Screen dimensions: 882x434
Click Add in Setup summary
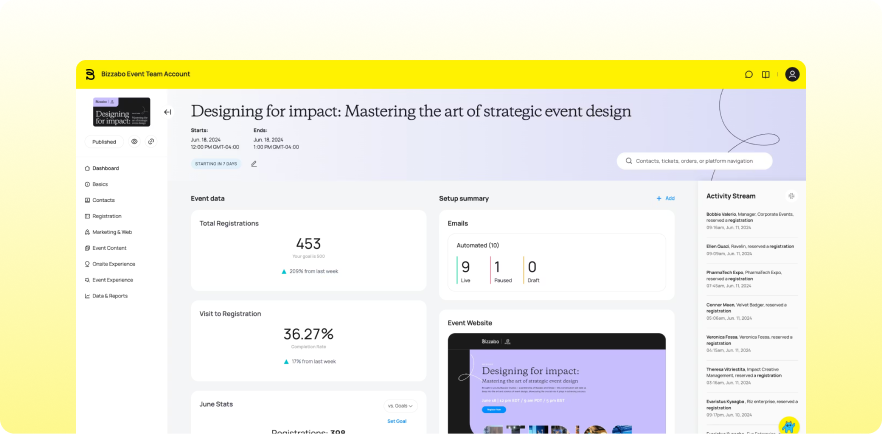point(666,198)
